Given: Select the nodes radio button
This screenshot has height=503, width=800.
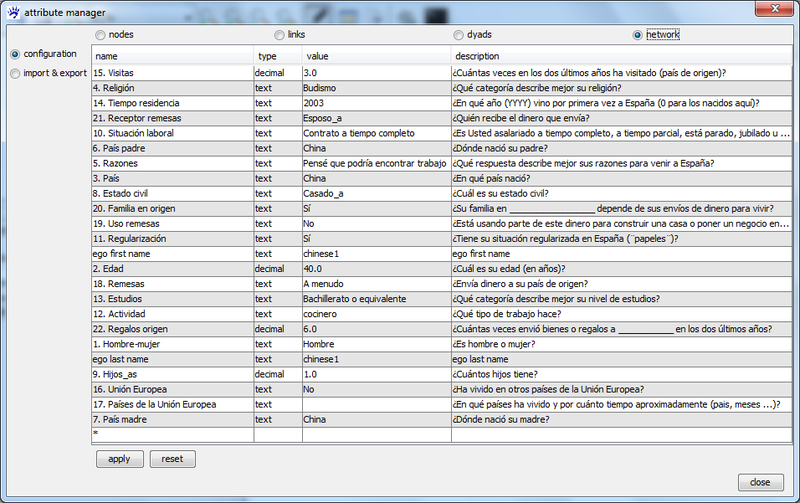Looking at the screenshot, I should [x=101, y=35].
